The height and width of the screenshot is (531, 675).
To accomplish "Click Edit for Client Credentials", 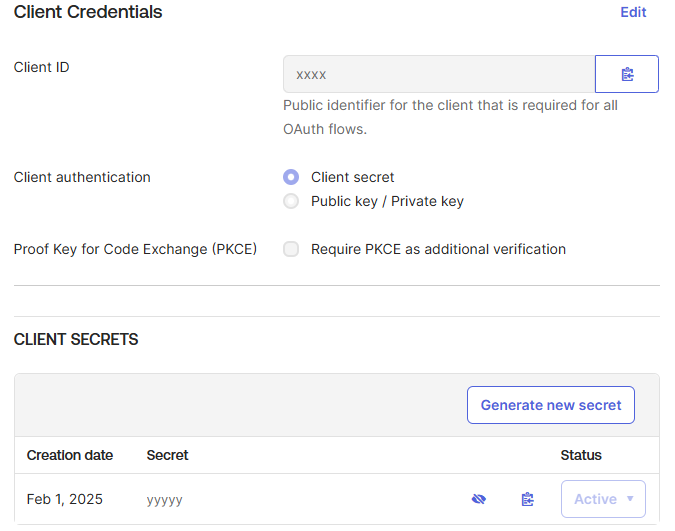I will point(633,12).
